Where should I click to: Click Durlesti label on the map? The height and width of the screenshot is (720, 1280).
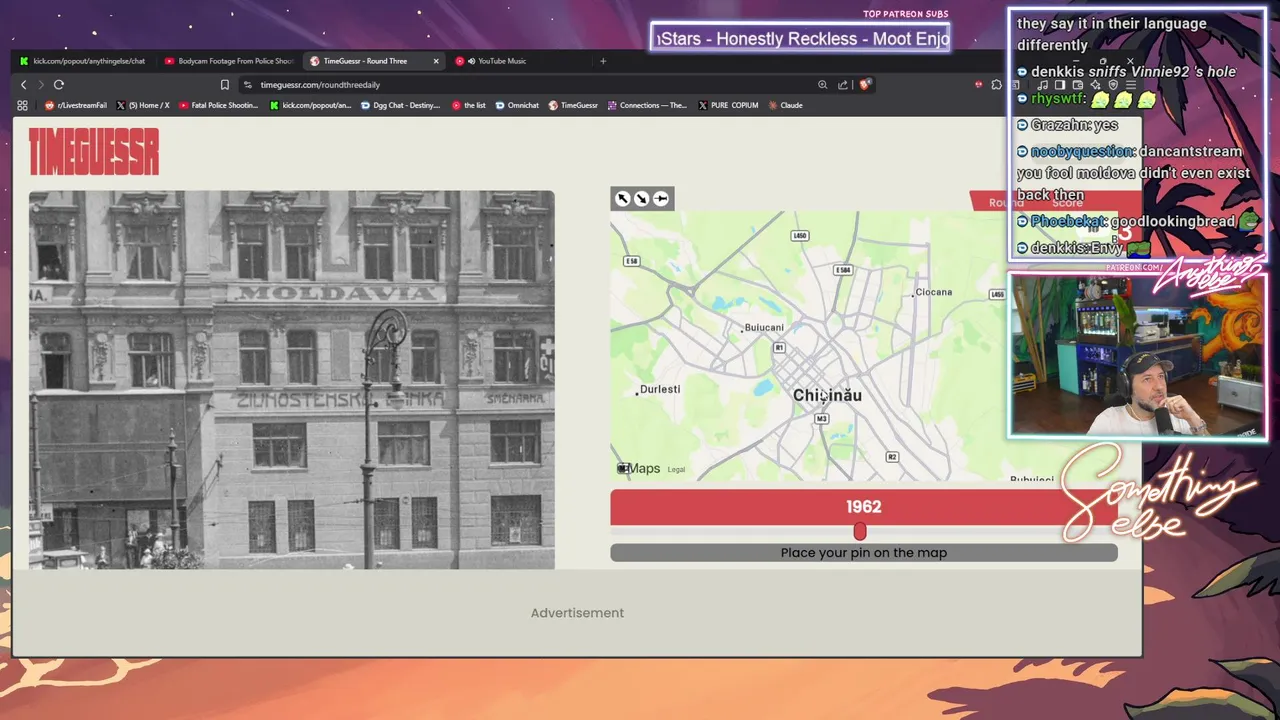(660, 389)
